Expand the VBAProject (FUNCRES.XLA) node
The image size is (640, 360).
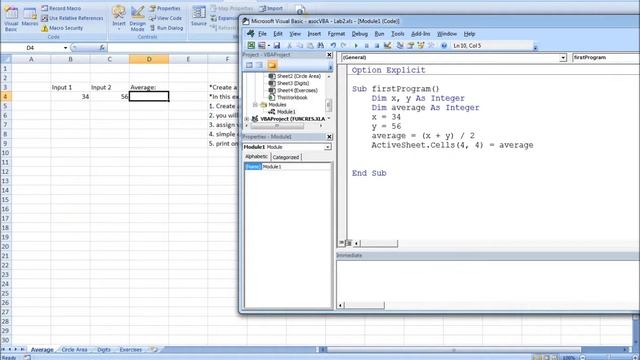[247, 119]
